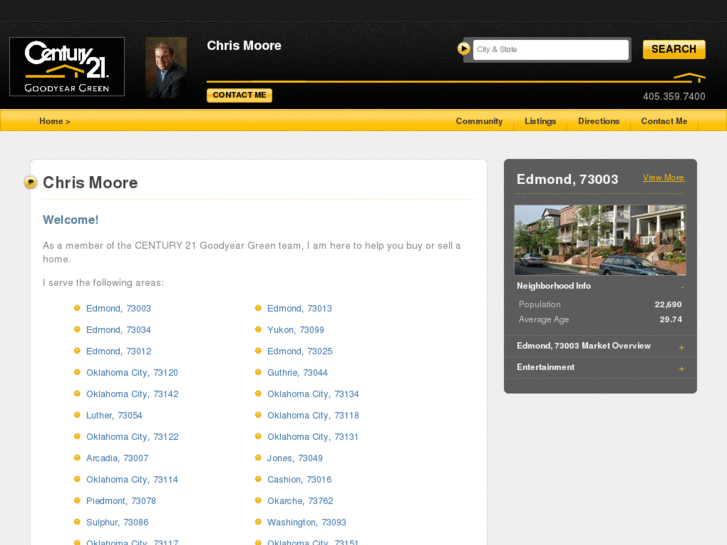Click the View More link
The width and height of the screenshot is (727, 545).
pyautogui.click(x=663, y=178)
